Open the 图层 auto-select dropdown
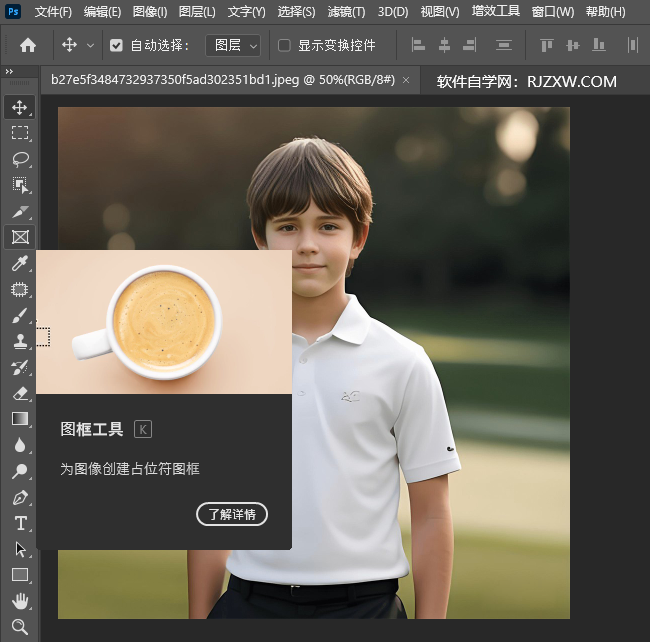This screenshot has height=642, width=650. pos(232,45)
